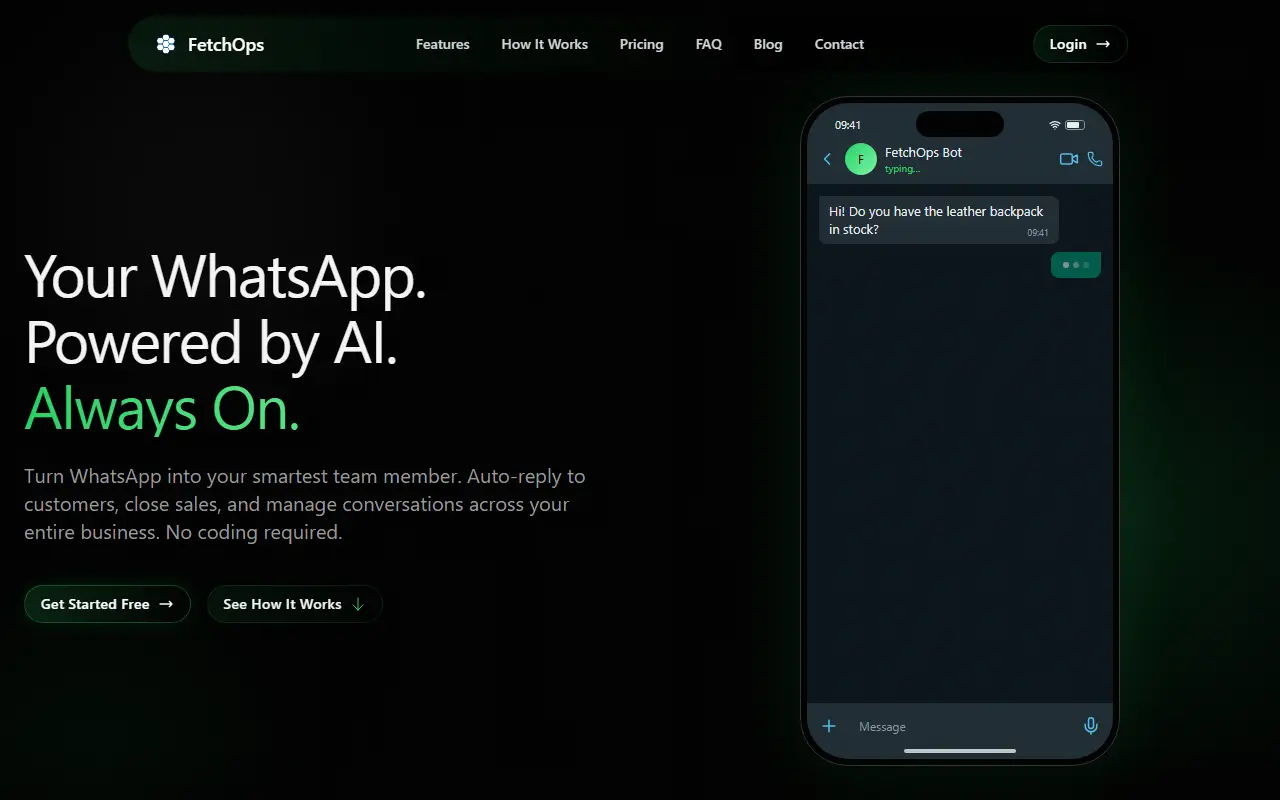Open the Pricing page link
Viewport: 1280px width, 800px height.
(x=642, y=44)
